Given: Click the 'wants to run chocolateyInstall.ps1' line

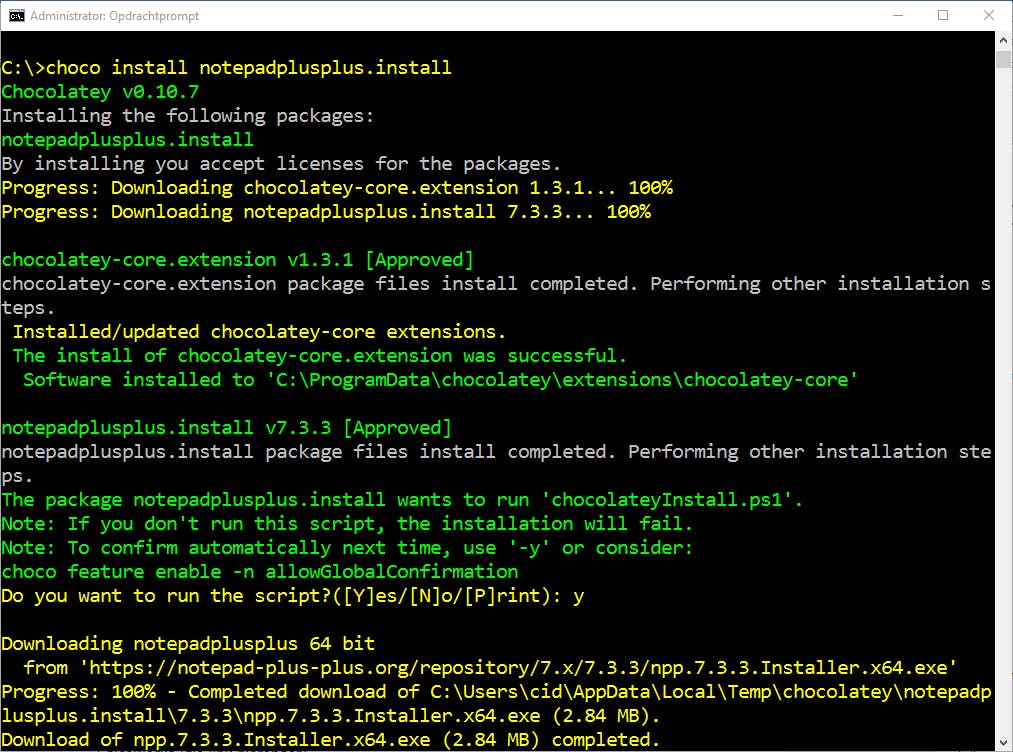Looking at the screenshot, I should click(x=402, y=499).
